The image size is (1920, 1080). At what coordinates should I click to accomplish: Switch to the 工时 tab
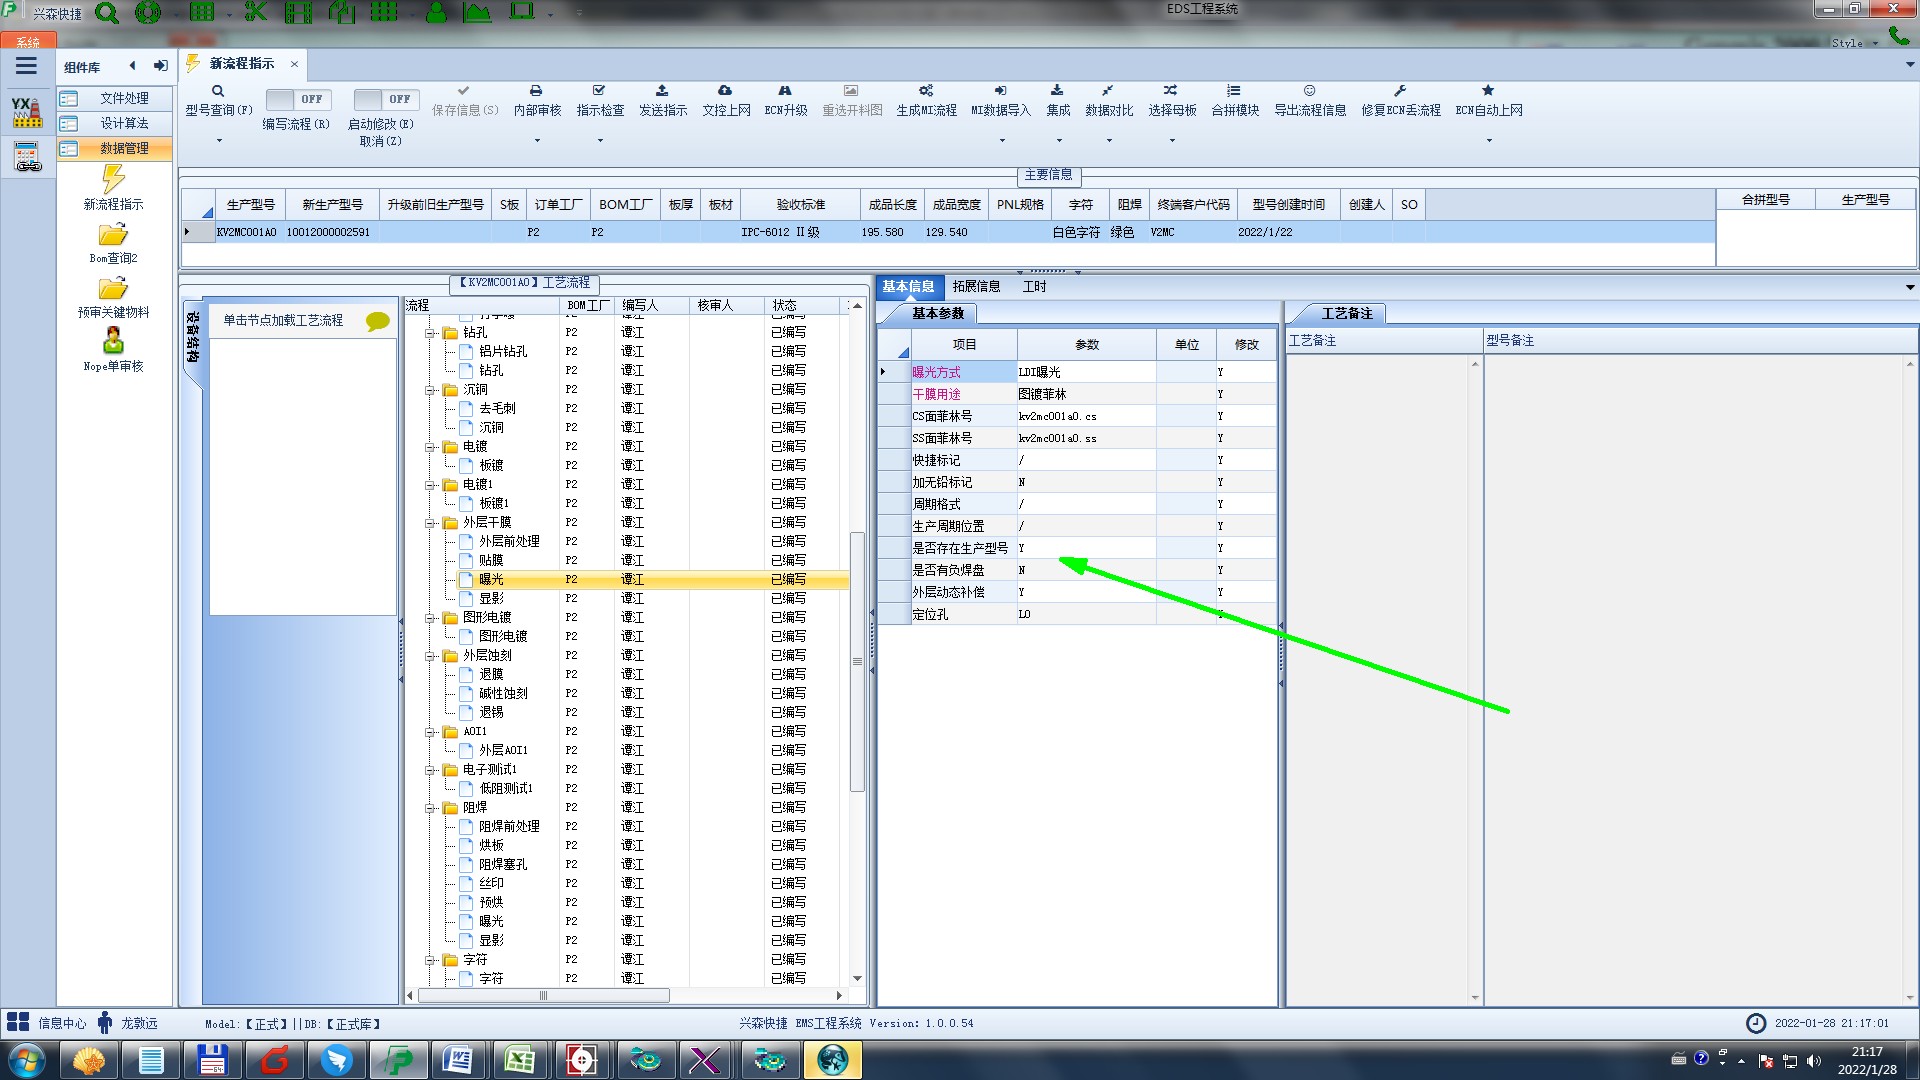[1034, 287]
